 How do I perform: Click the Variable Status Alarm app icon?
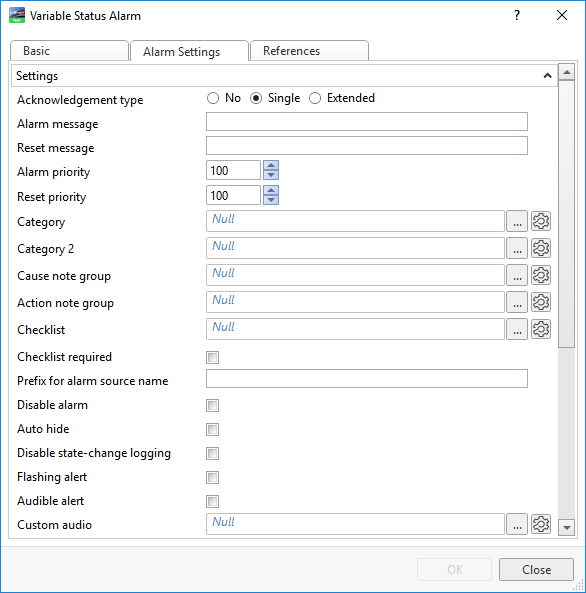[17, 16]
